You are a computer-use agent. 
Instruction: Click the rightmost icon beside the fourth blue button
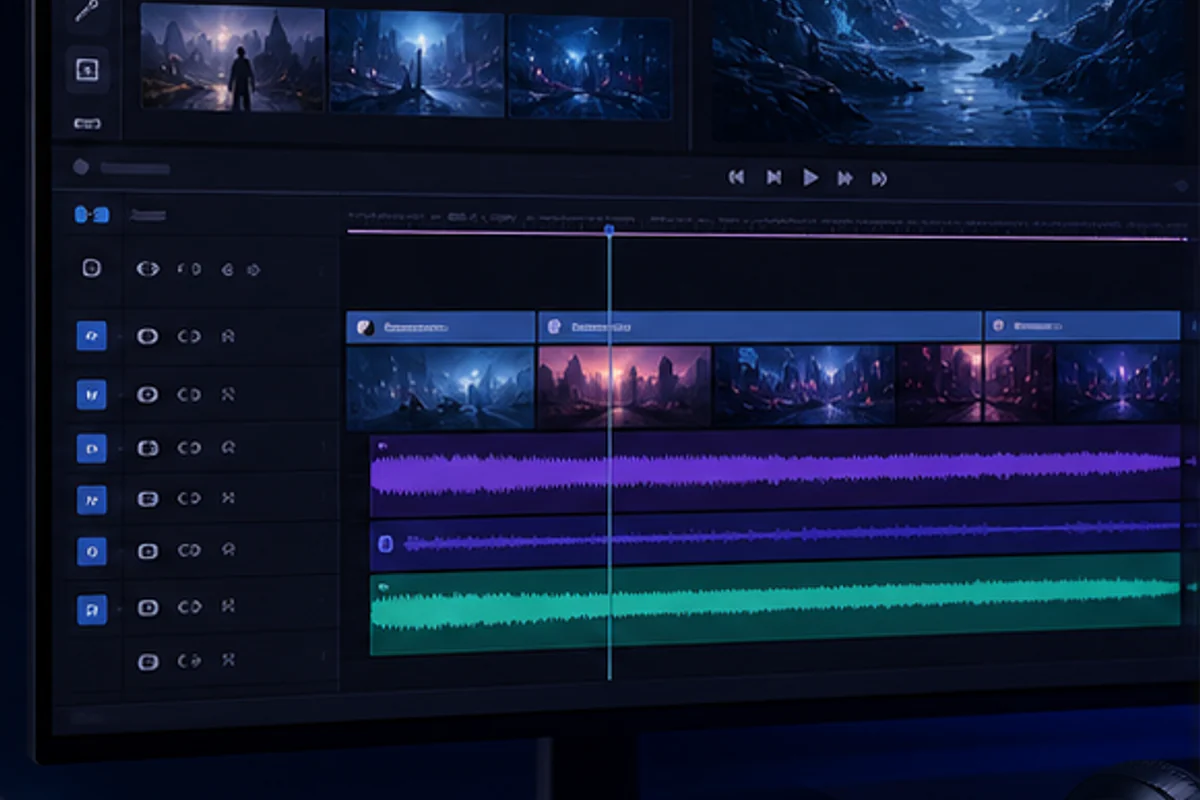(228, 498)
